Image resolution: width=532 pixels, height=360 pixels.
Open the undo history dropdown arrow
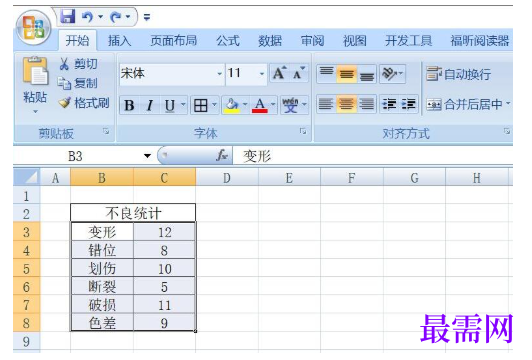pos(100,16)
